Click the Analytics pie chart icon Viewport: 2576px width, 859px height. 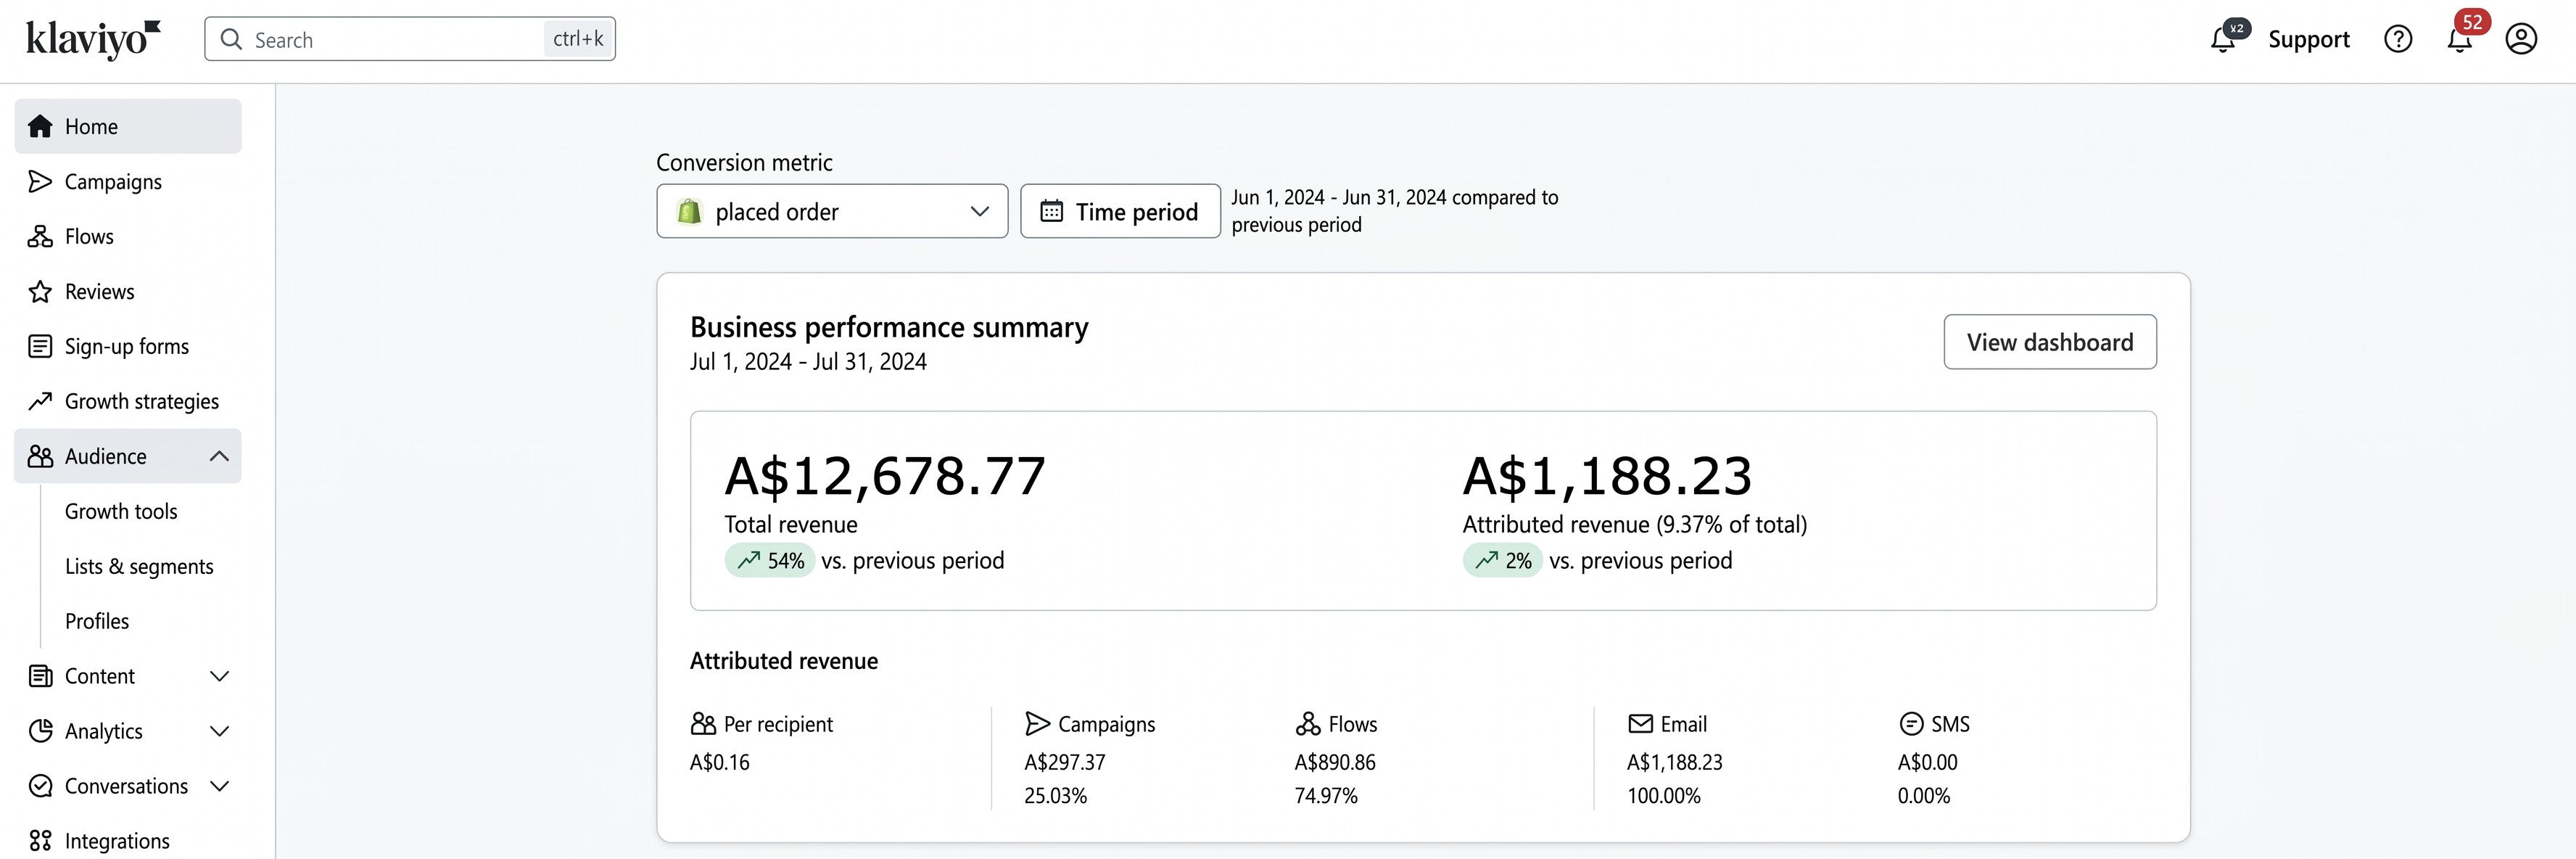(x=40, y=731)
